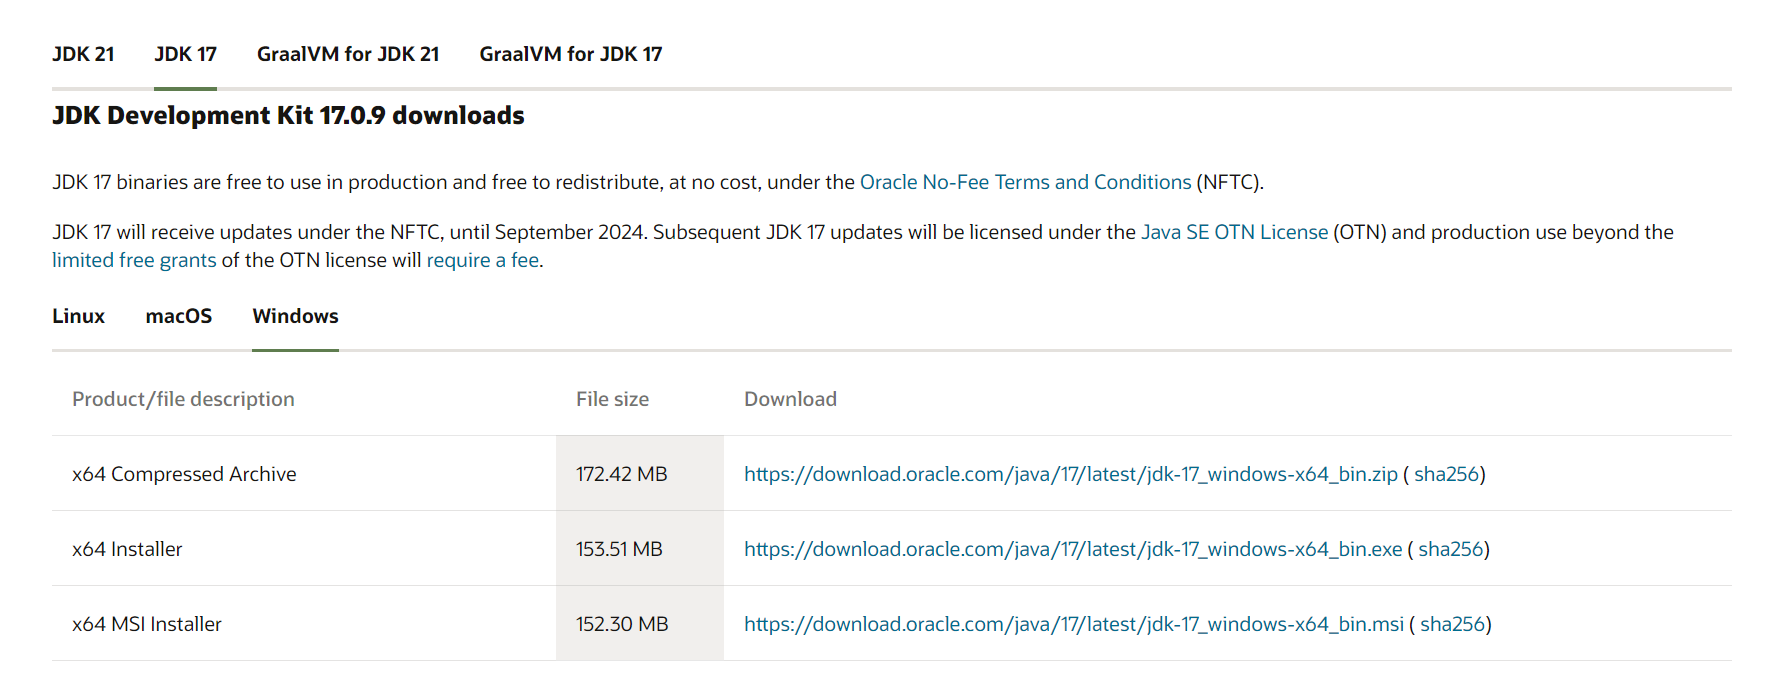The height and width of the screenshot is (689, 1787).
Task: Select the Windows downloads tab
Action: pyautogui.click(x=295, y=316)
